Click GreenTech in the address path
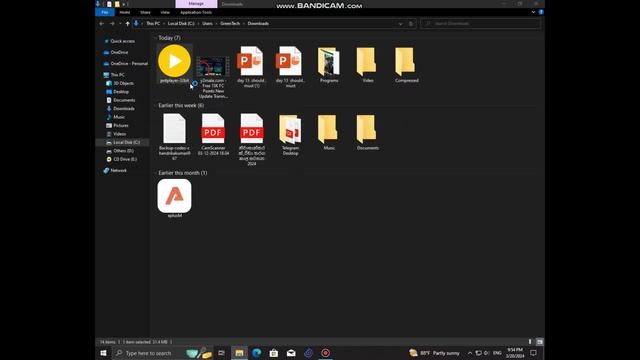The width and height of the screenshot is (640, 360). click(230, 24)
